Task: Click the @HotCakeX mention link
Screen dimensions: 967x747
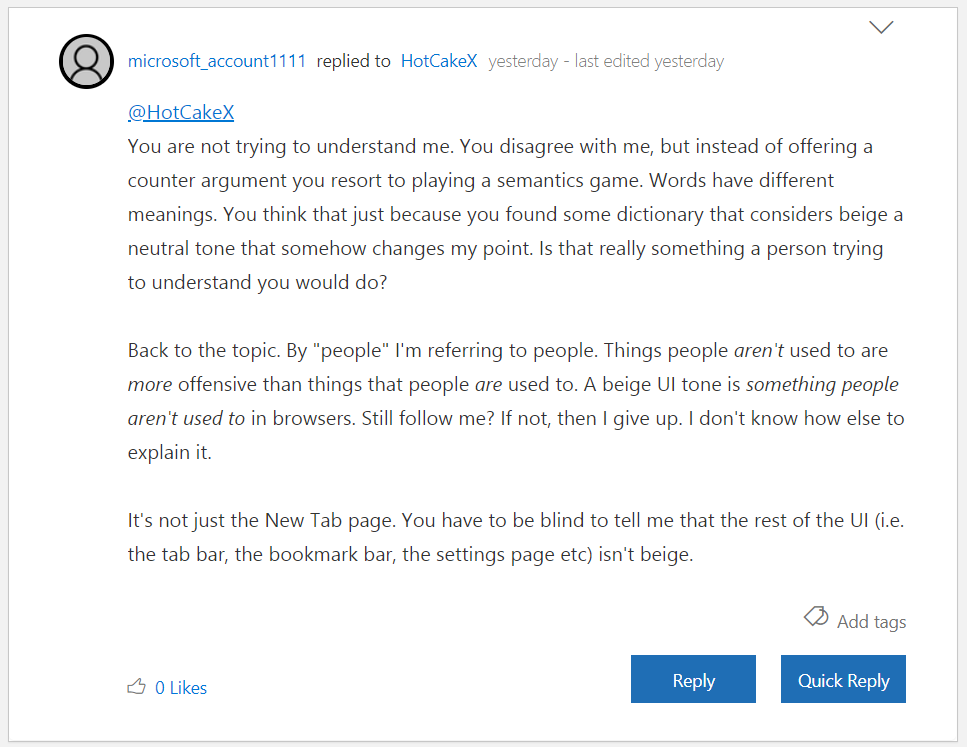Action: (x=181, y=112)
